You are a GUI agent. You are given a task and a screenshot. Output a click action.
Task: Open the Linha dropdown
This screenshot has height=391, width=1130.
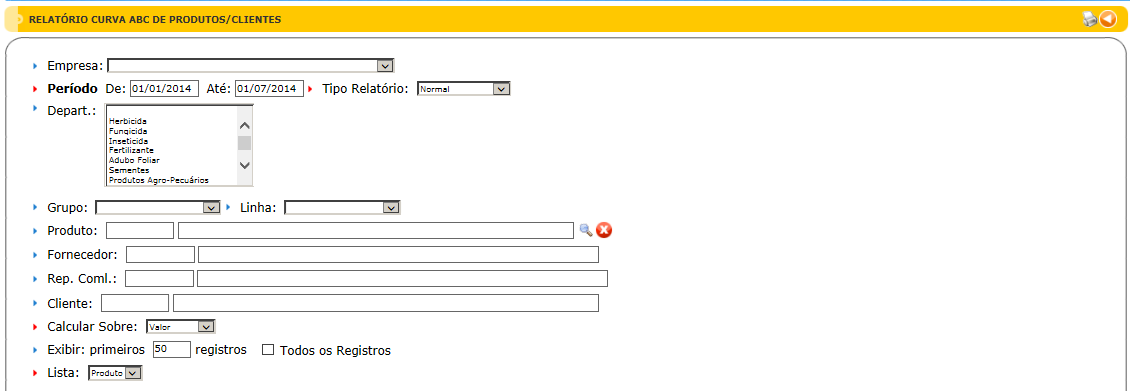click(342, 207)
